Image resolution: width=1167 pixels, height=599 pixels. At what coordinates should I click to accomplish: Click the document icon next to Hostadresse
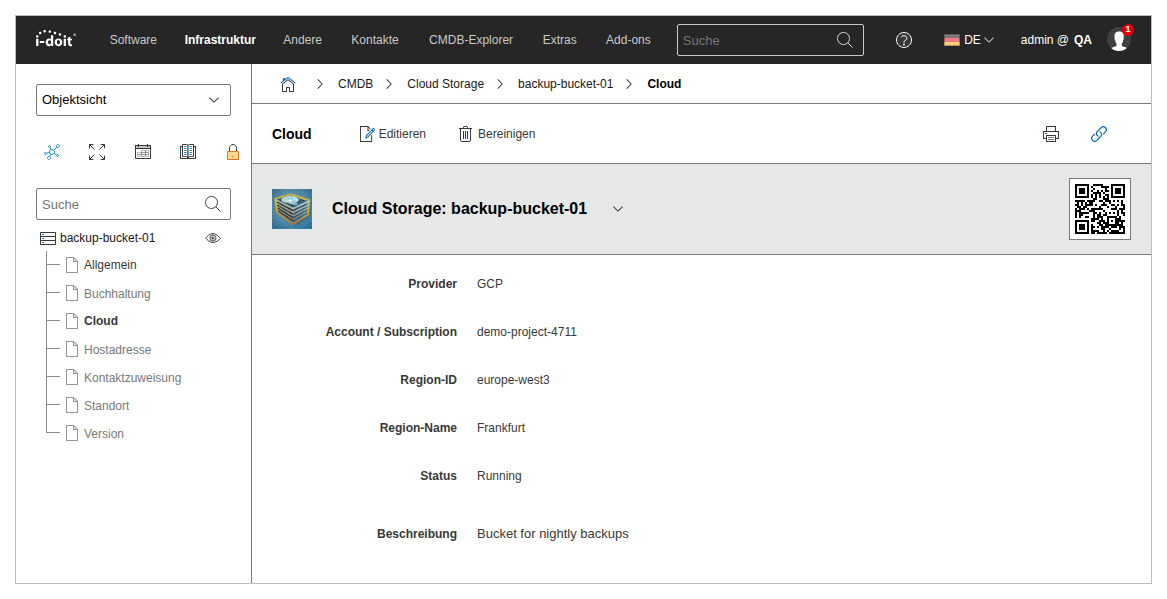(72, 349)
